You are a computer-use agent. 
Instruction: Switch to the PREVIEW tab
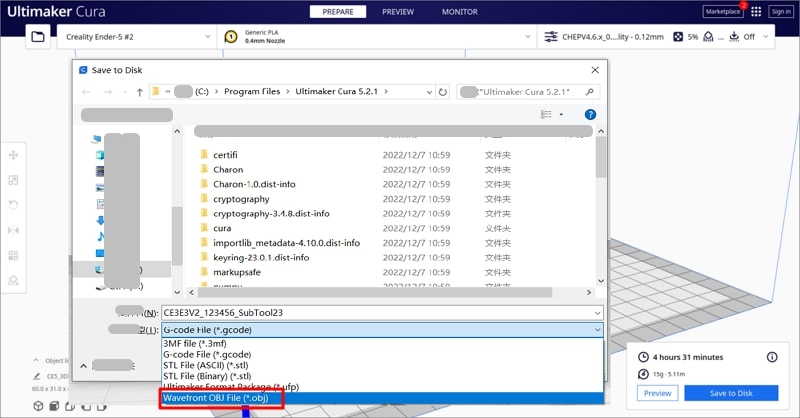[397, 12]
